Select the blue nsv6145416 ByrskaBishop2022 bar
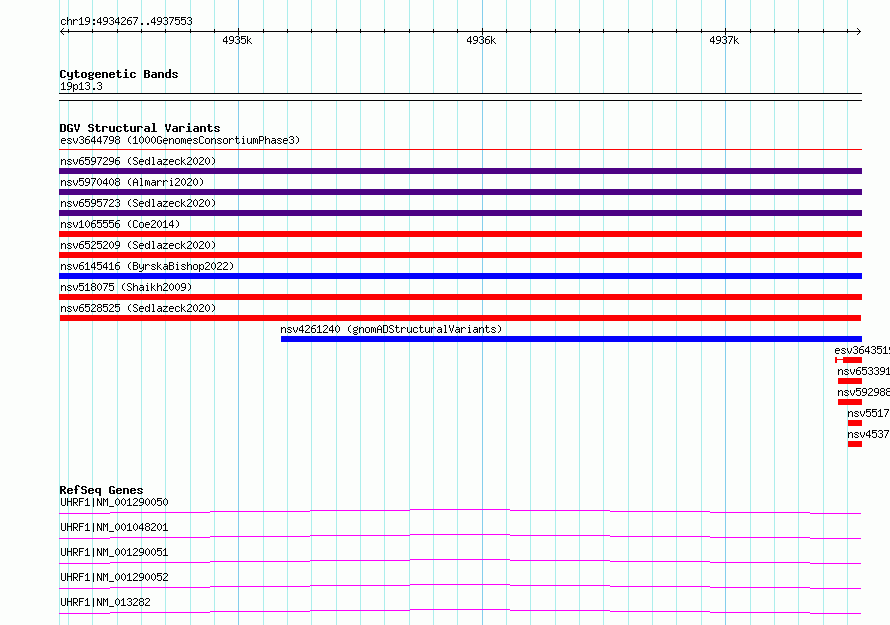 [x=460, y=276]
